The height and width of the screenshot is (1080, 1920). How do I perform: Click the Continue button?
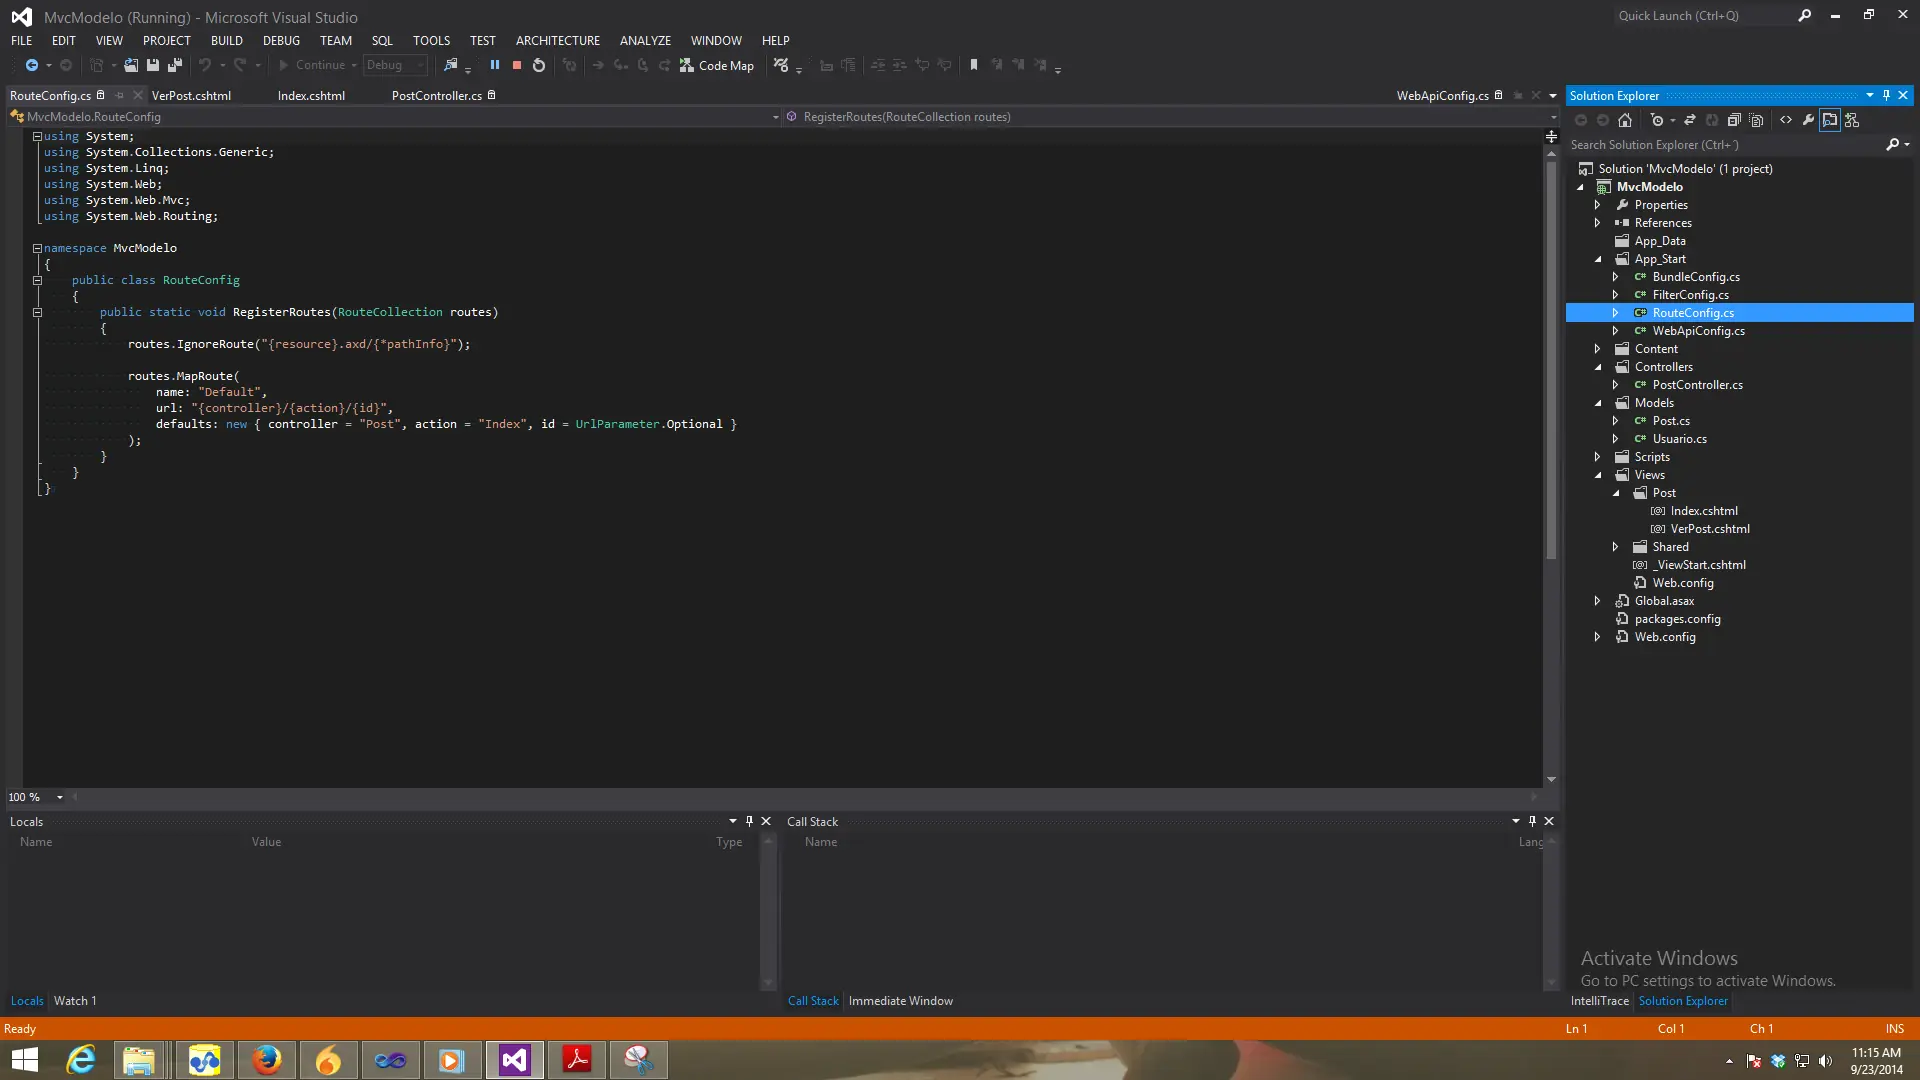click(x=312, y=65)
